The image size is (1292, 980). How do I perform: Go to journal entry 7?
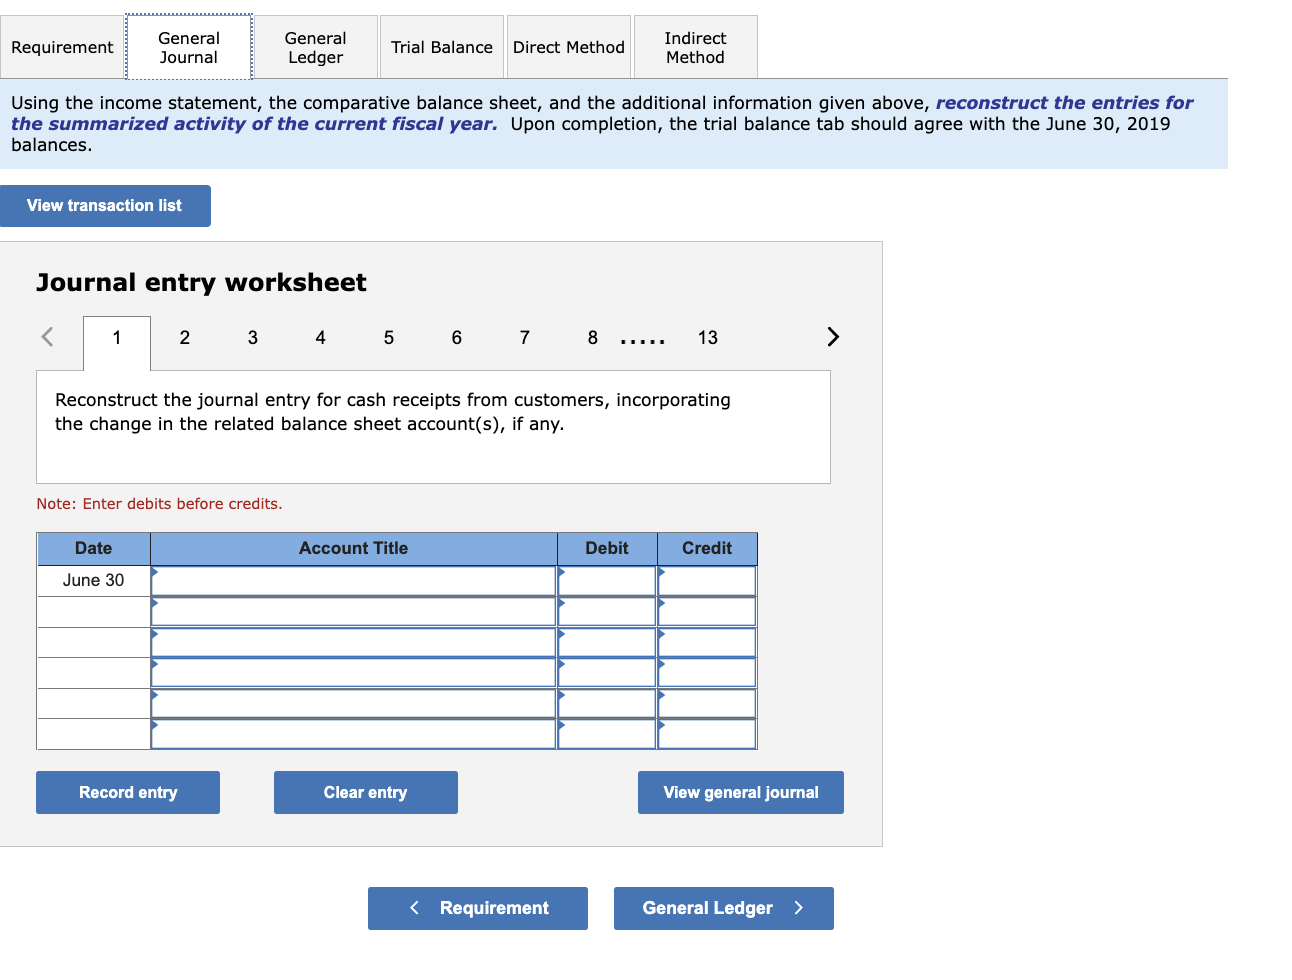point(525,338)
